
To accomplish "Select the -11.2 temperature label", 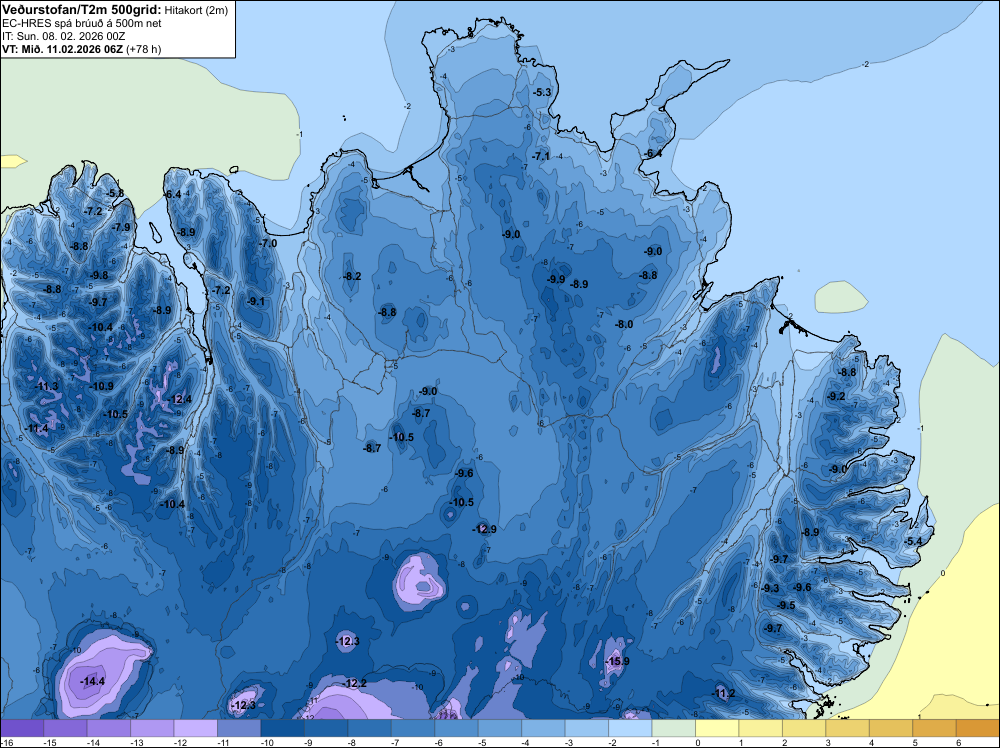I will [x=723, y=693].
